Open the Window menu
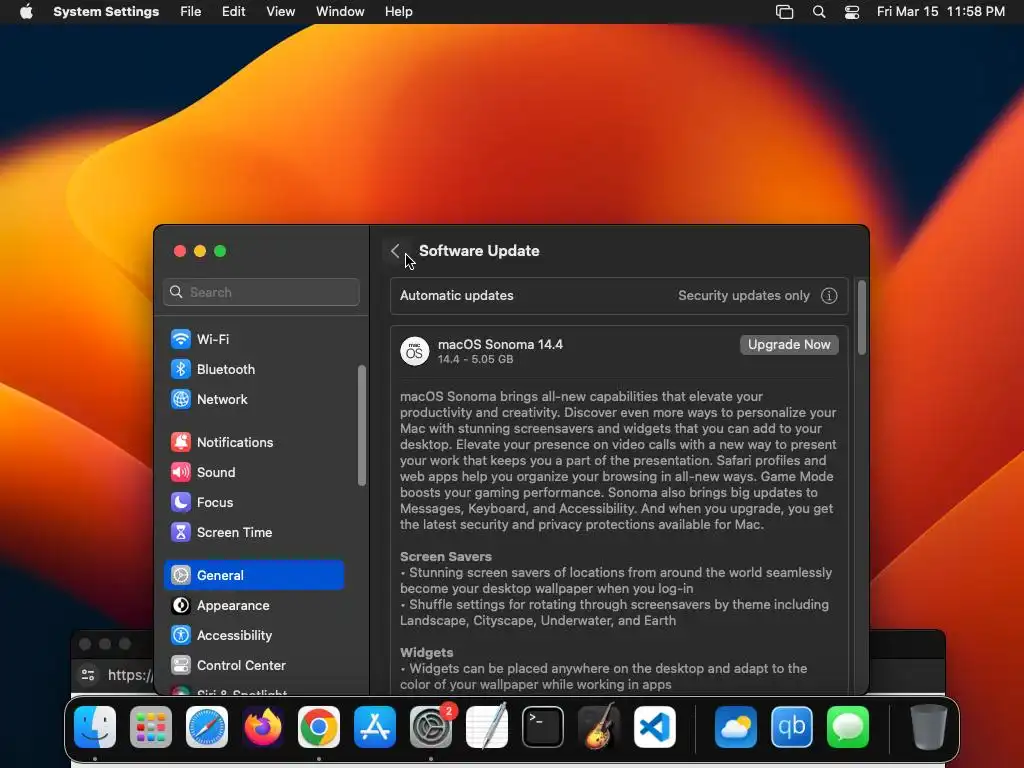 click(340, 12)
